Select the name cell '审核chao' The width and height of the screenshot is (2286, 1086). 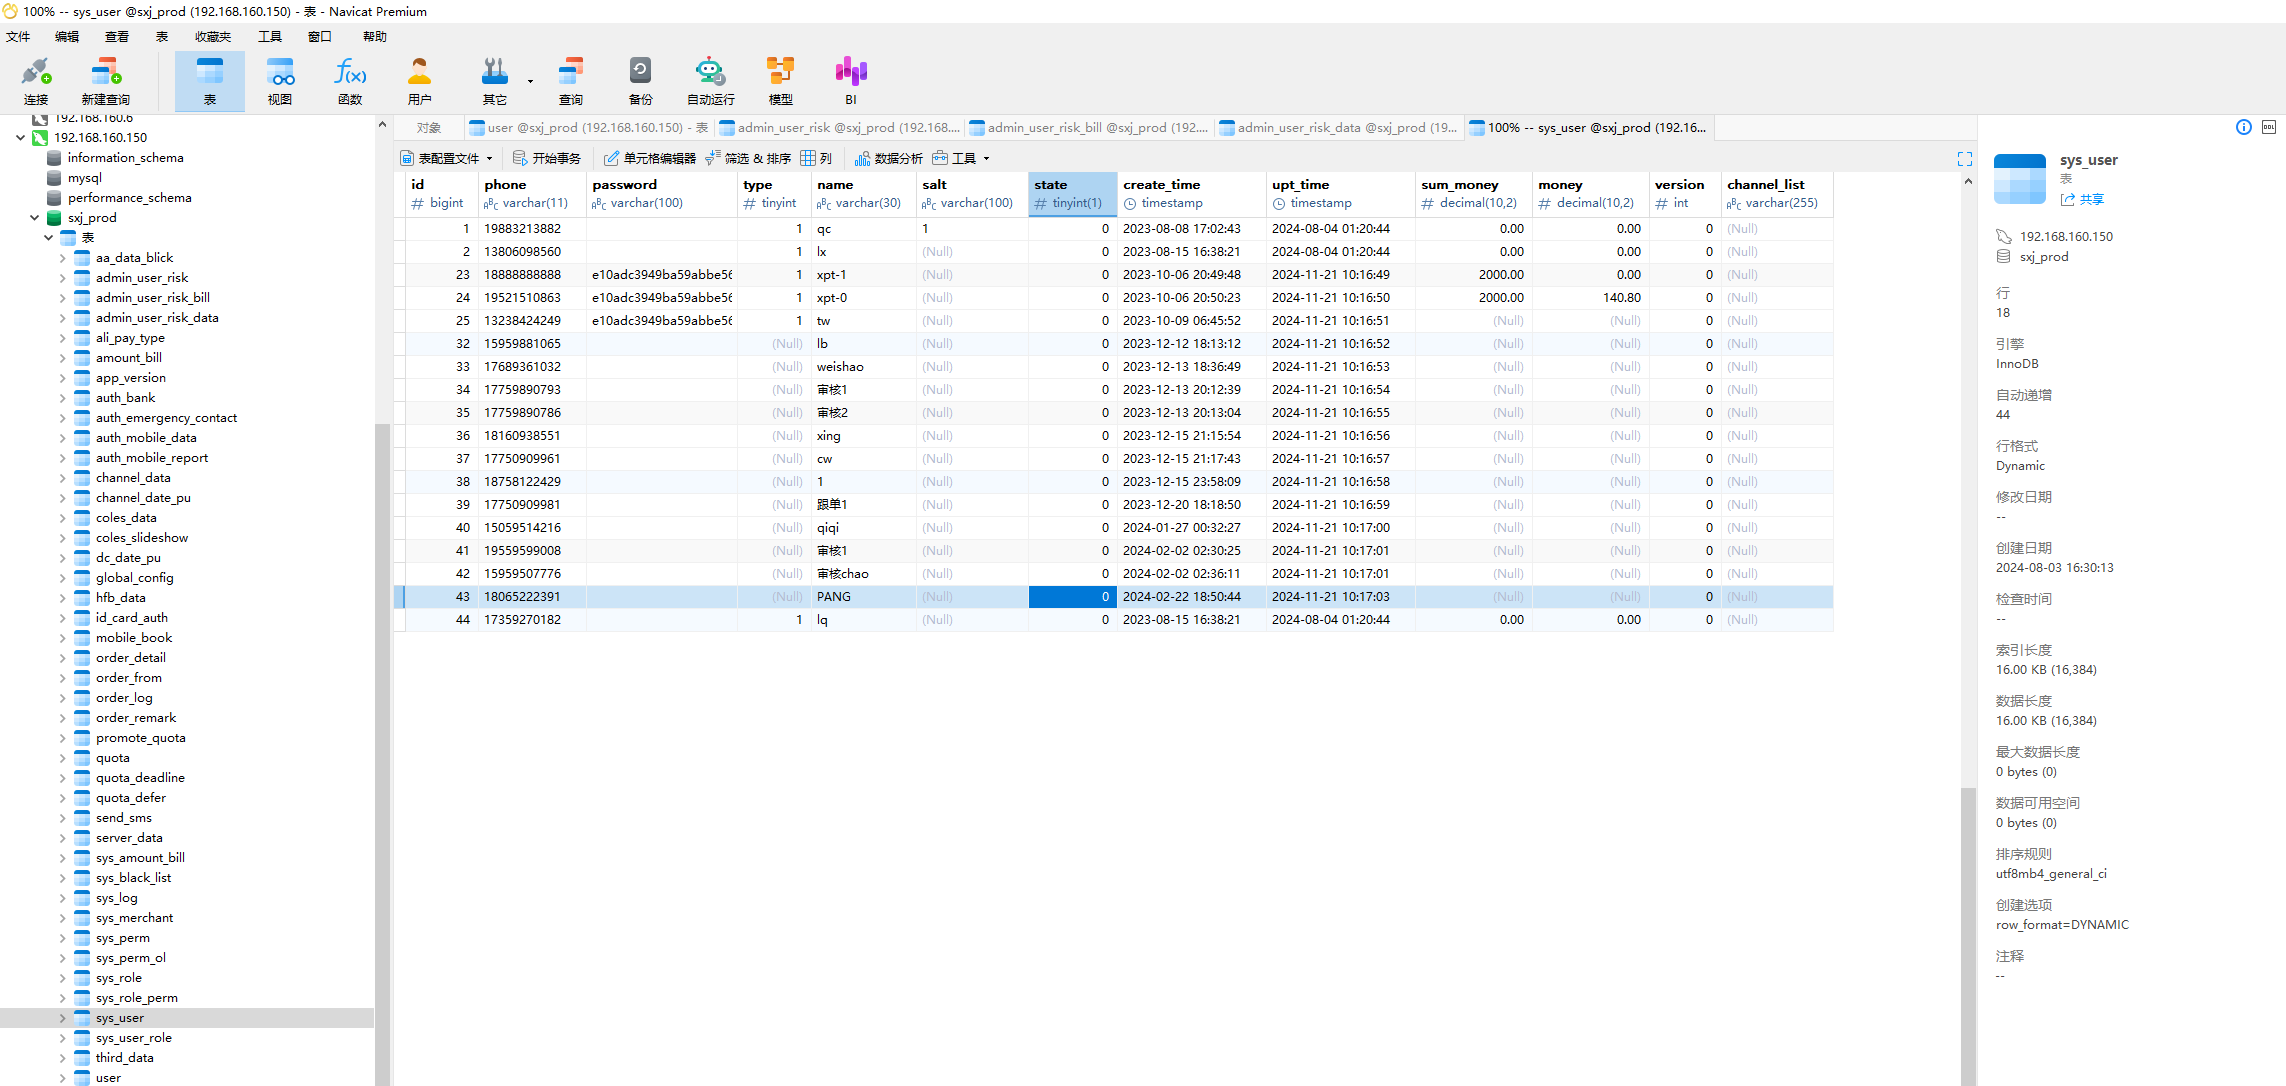[x=862, y=574]
